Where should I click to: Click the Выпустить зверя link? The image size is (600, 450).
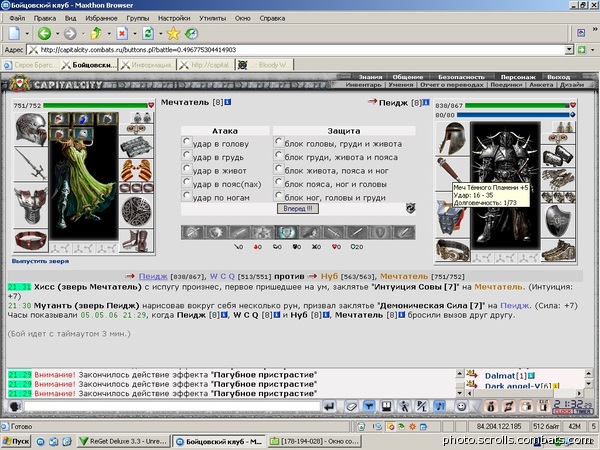(40, 261)
